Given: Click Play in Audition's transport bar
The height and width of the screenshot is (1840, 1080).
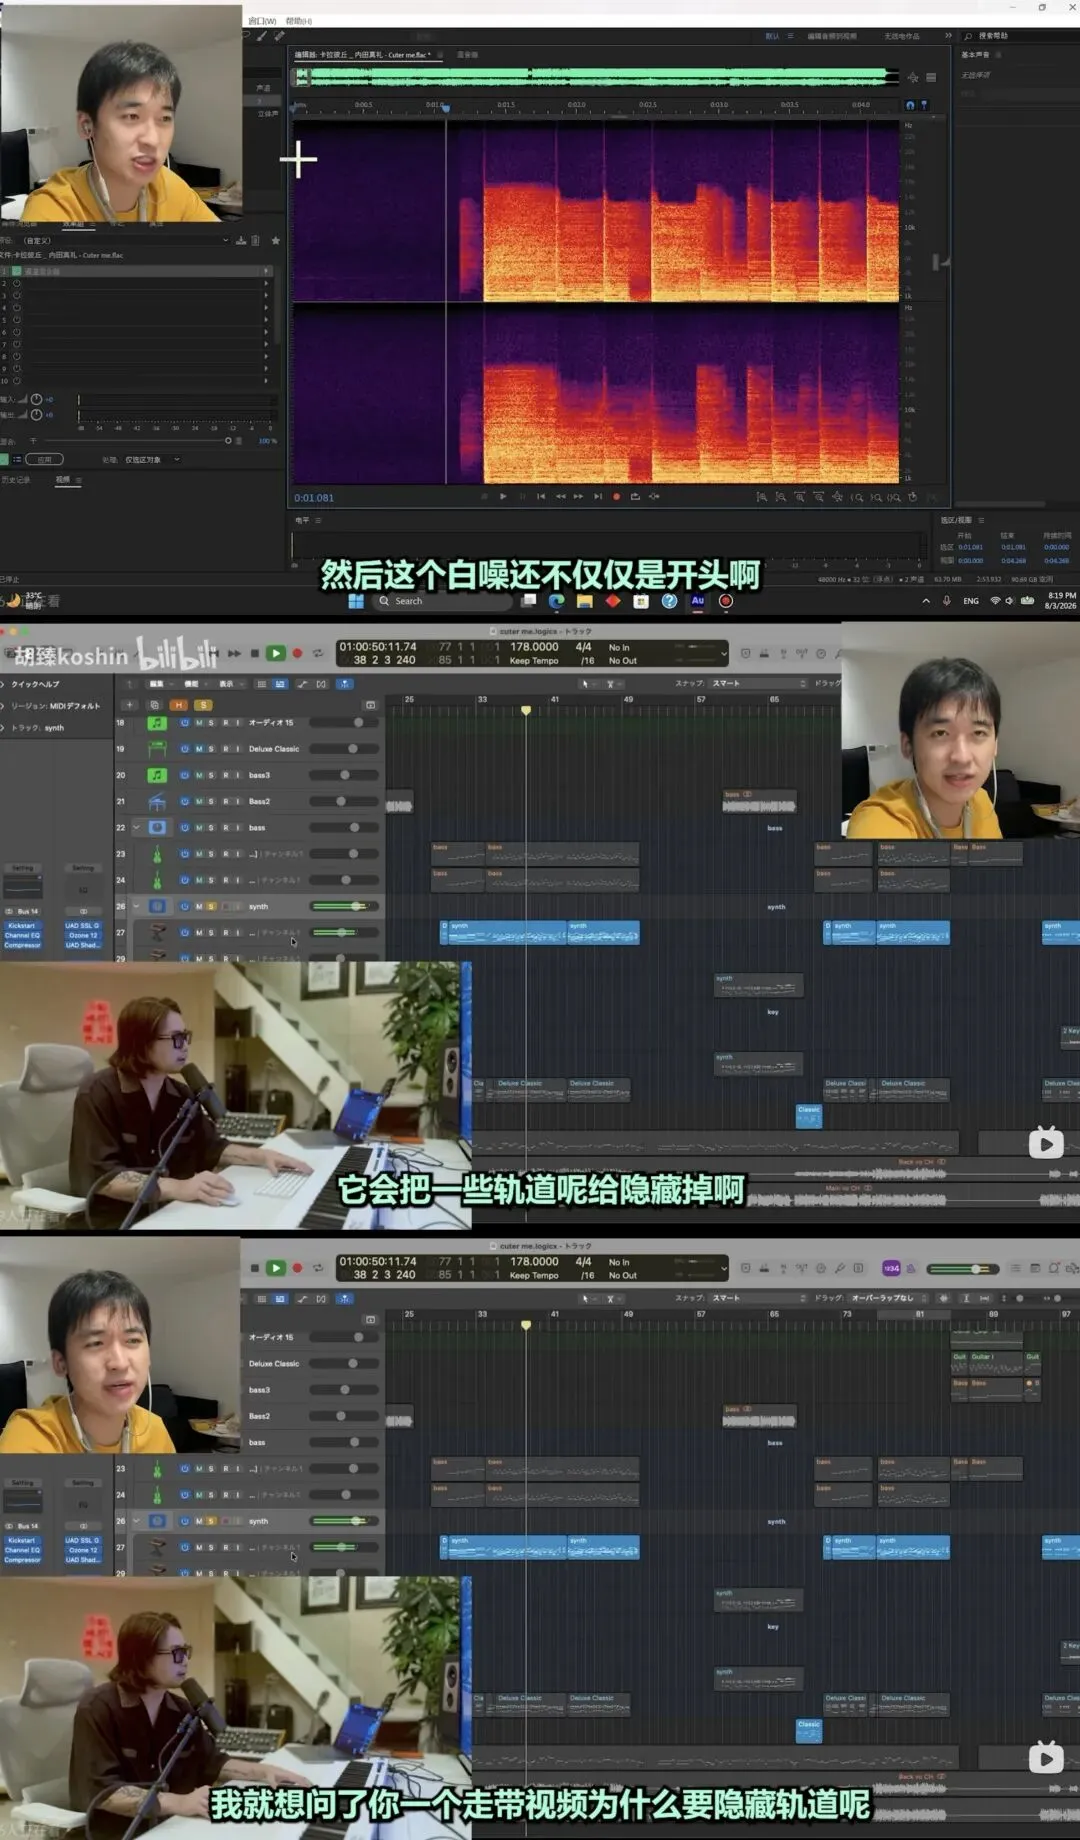Looking at the screenshot, I should click(x=503, y=496).
